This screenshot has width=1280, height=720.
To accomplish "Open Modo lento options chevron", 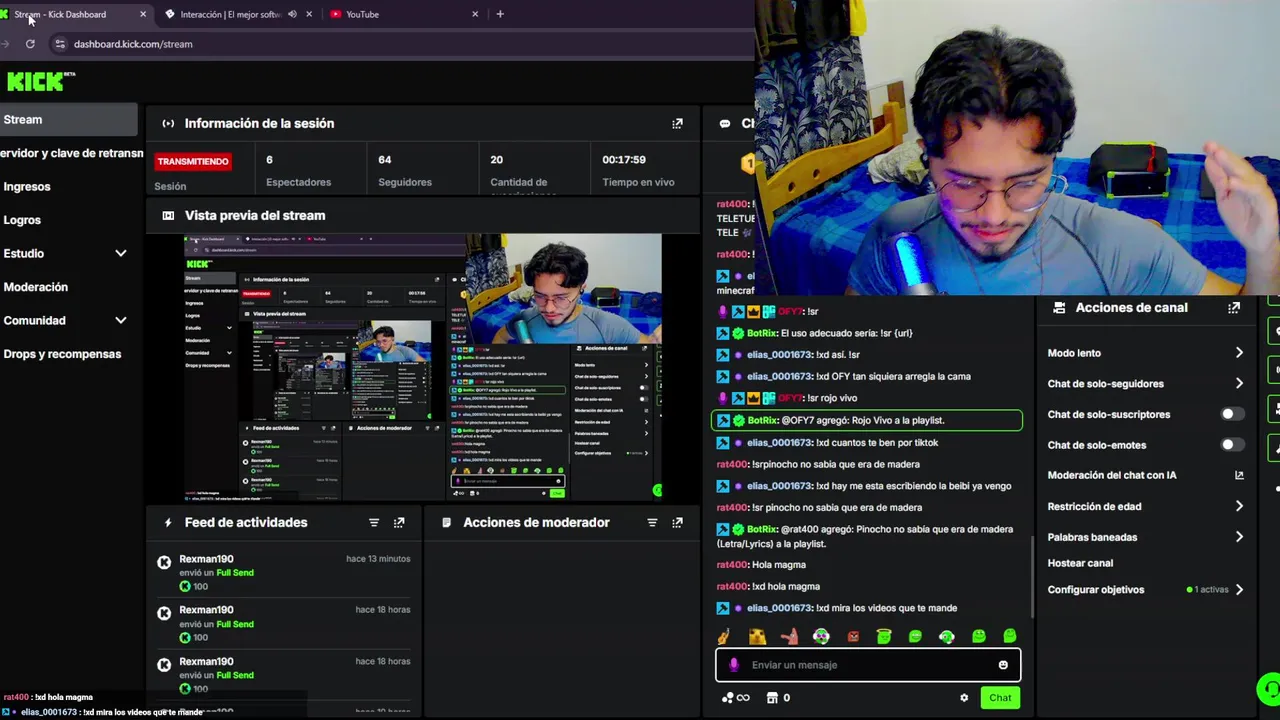I will (1239, 353).
